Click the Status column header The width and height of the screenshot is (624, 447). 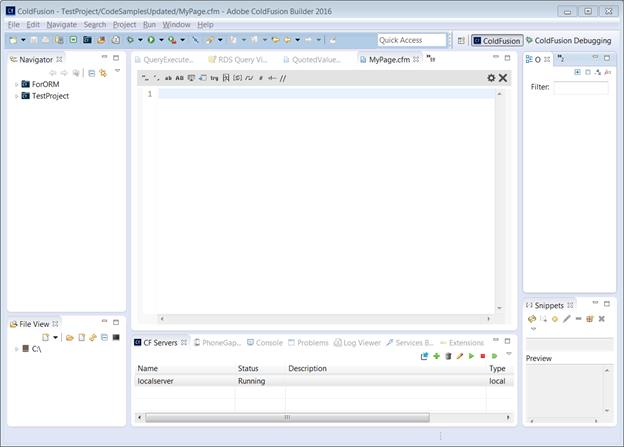(x=260, y=369)
